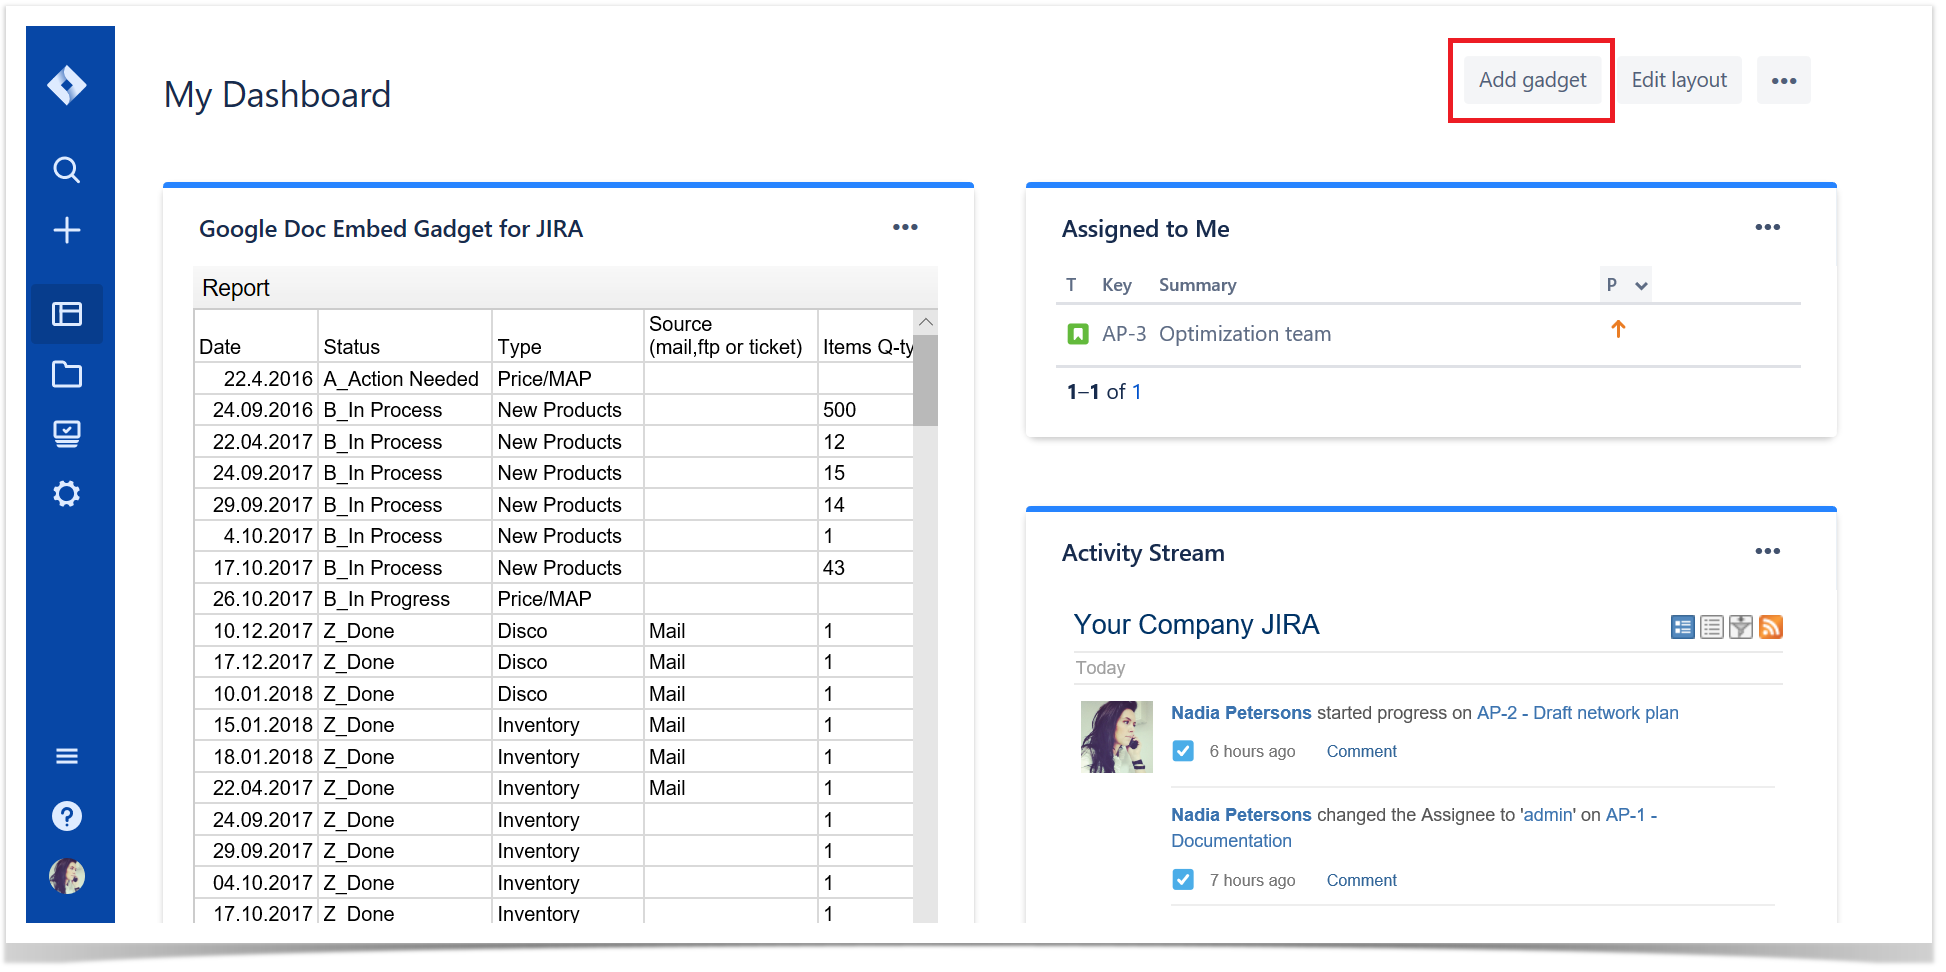The width and height of the screenshot is (1946, 972).
Task: Click the spreadsheet scroll up arrow
Action: tap(926, 322)
